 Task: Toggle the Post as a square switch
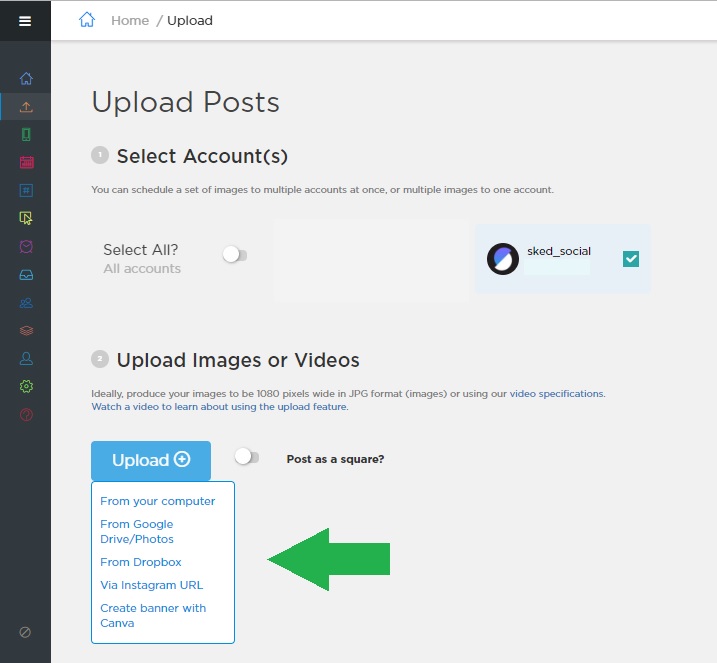(x=246, y=457)
